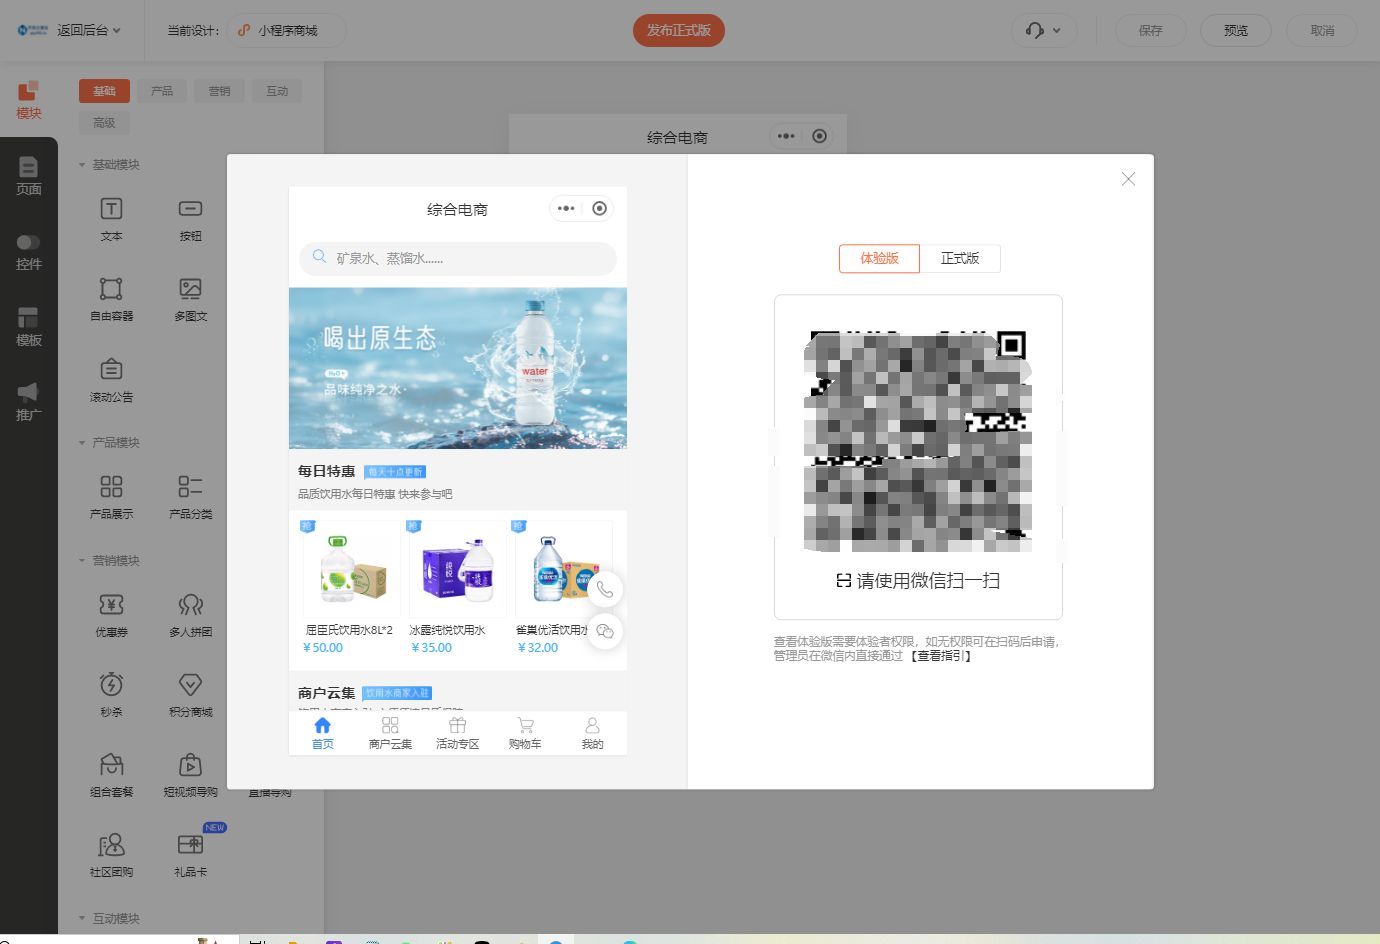Open the 推广 promotion sidebar section
Viewport: 1380px width, 944px height.
(x=29, y=402)
